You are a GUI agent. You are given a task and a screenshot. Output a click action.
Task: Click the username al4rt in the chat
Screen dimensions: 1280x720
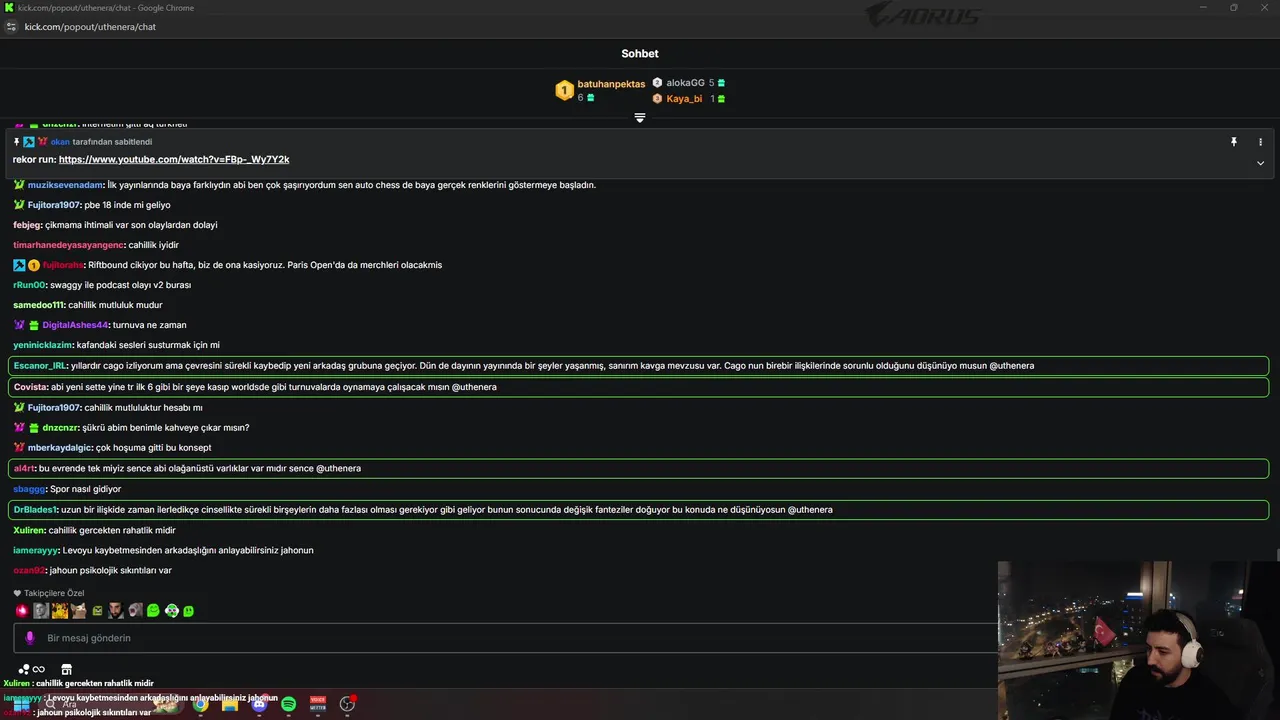(x=24, y=468)
